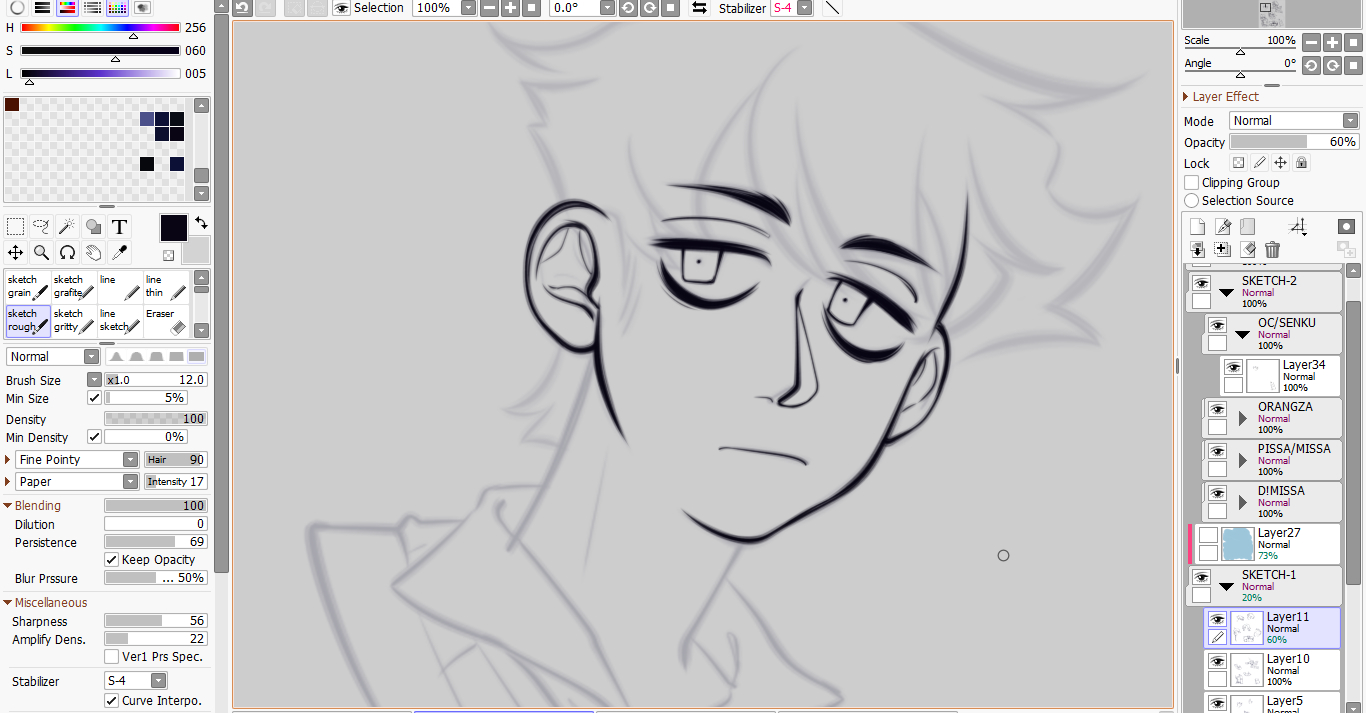
Task: Select the Magic Wand tool
Action: [68, 226]
